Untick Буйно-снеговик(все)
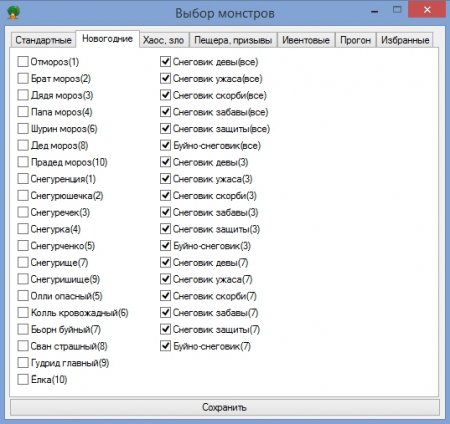 pyautogui.click(x=165, y=145)
